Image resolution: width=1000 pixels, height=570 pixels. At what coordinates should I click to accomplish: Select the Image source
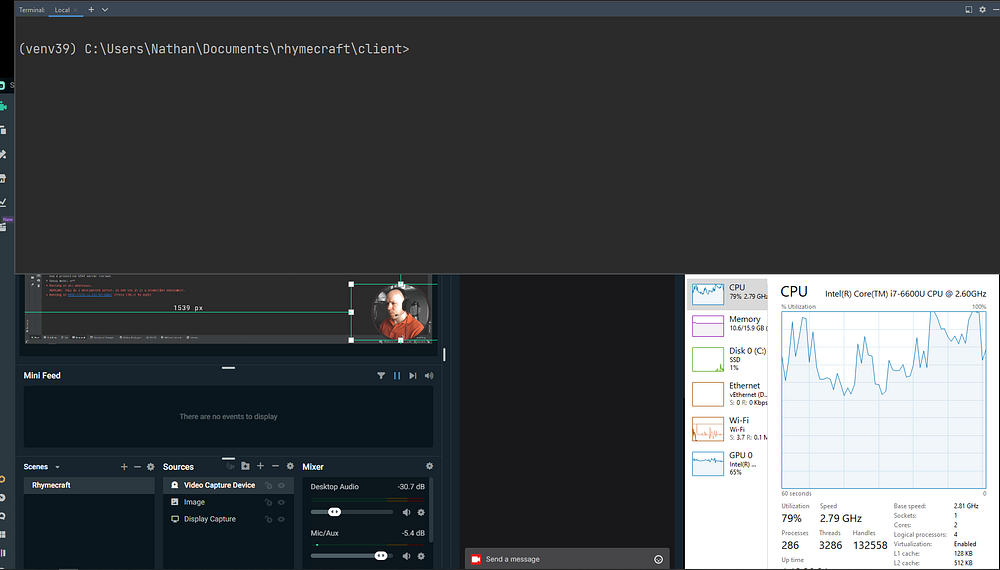[x=228, y=502]
